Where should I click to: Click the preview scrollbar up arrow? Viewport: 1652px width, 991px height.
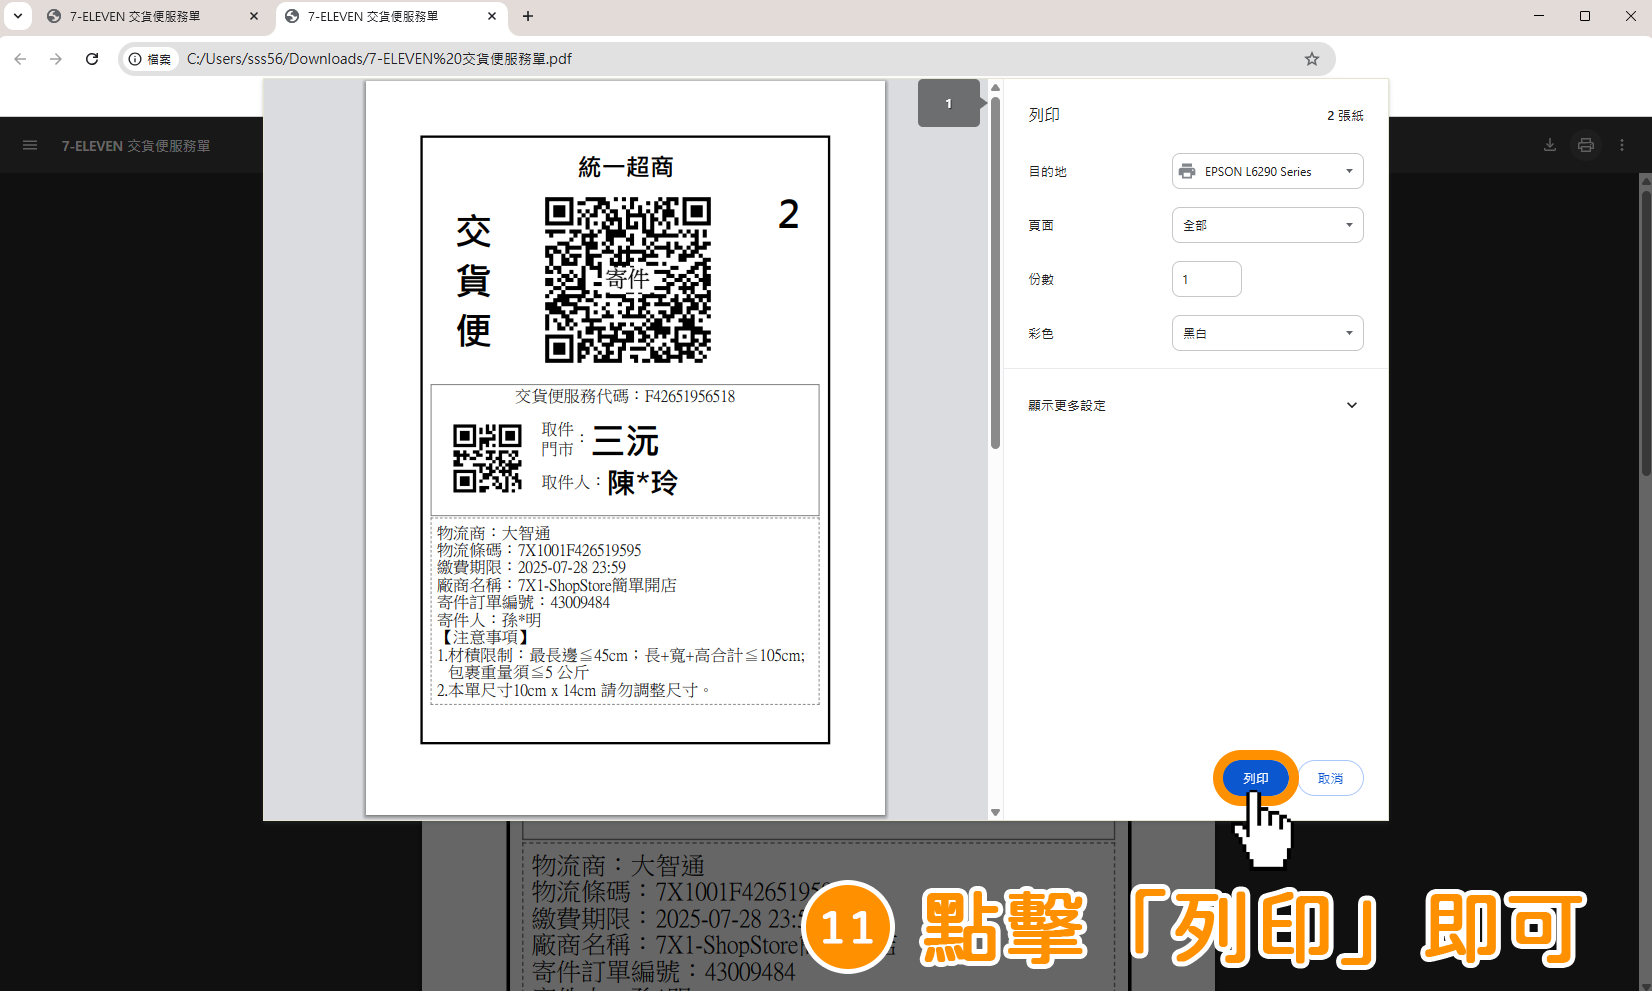coord(995,88)
